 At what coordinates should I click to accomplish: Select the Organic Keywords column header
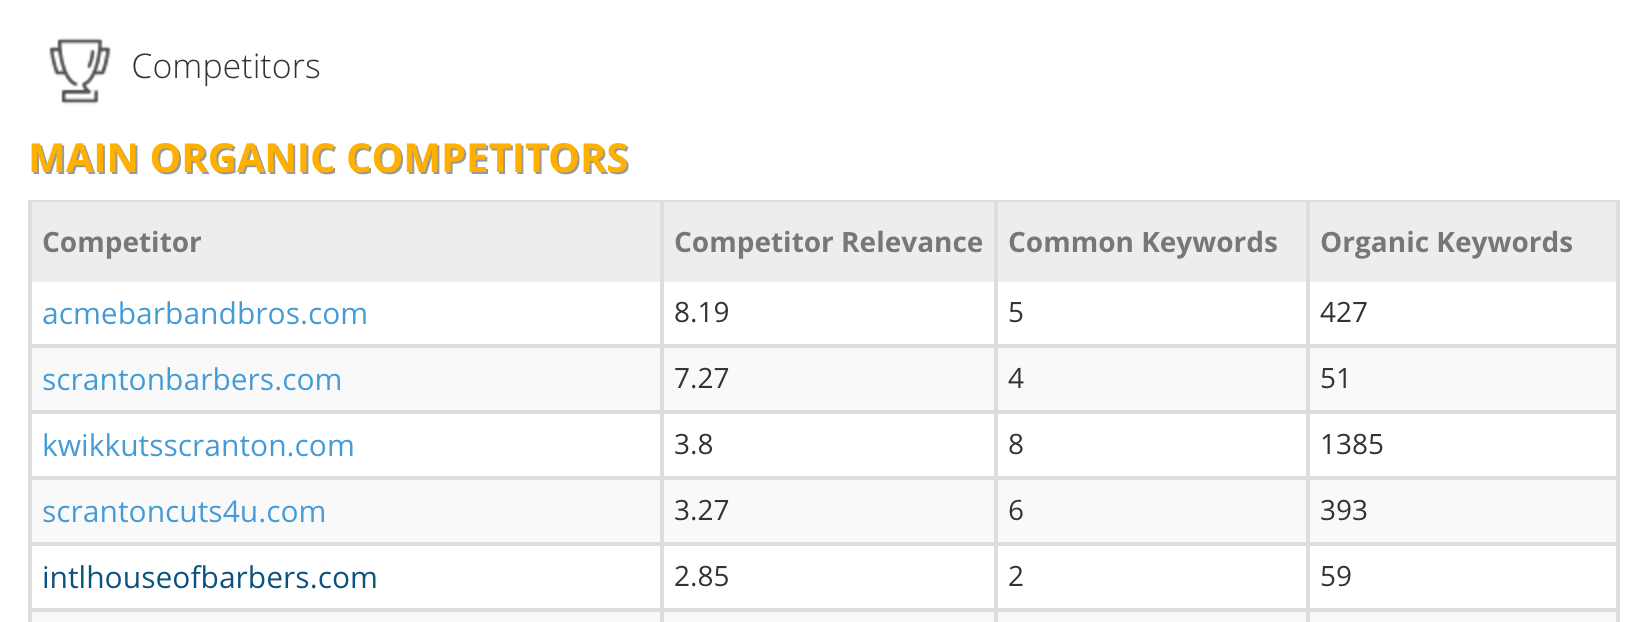(1446, 243)
